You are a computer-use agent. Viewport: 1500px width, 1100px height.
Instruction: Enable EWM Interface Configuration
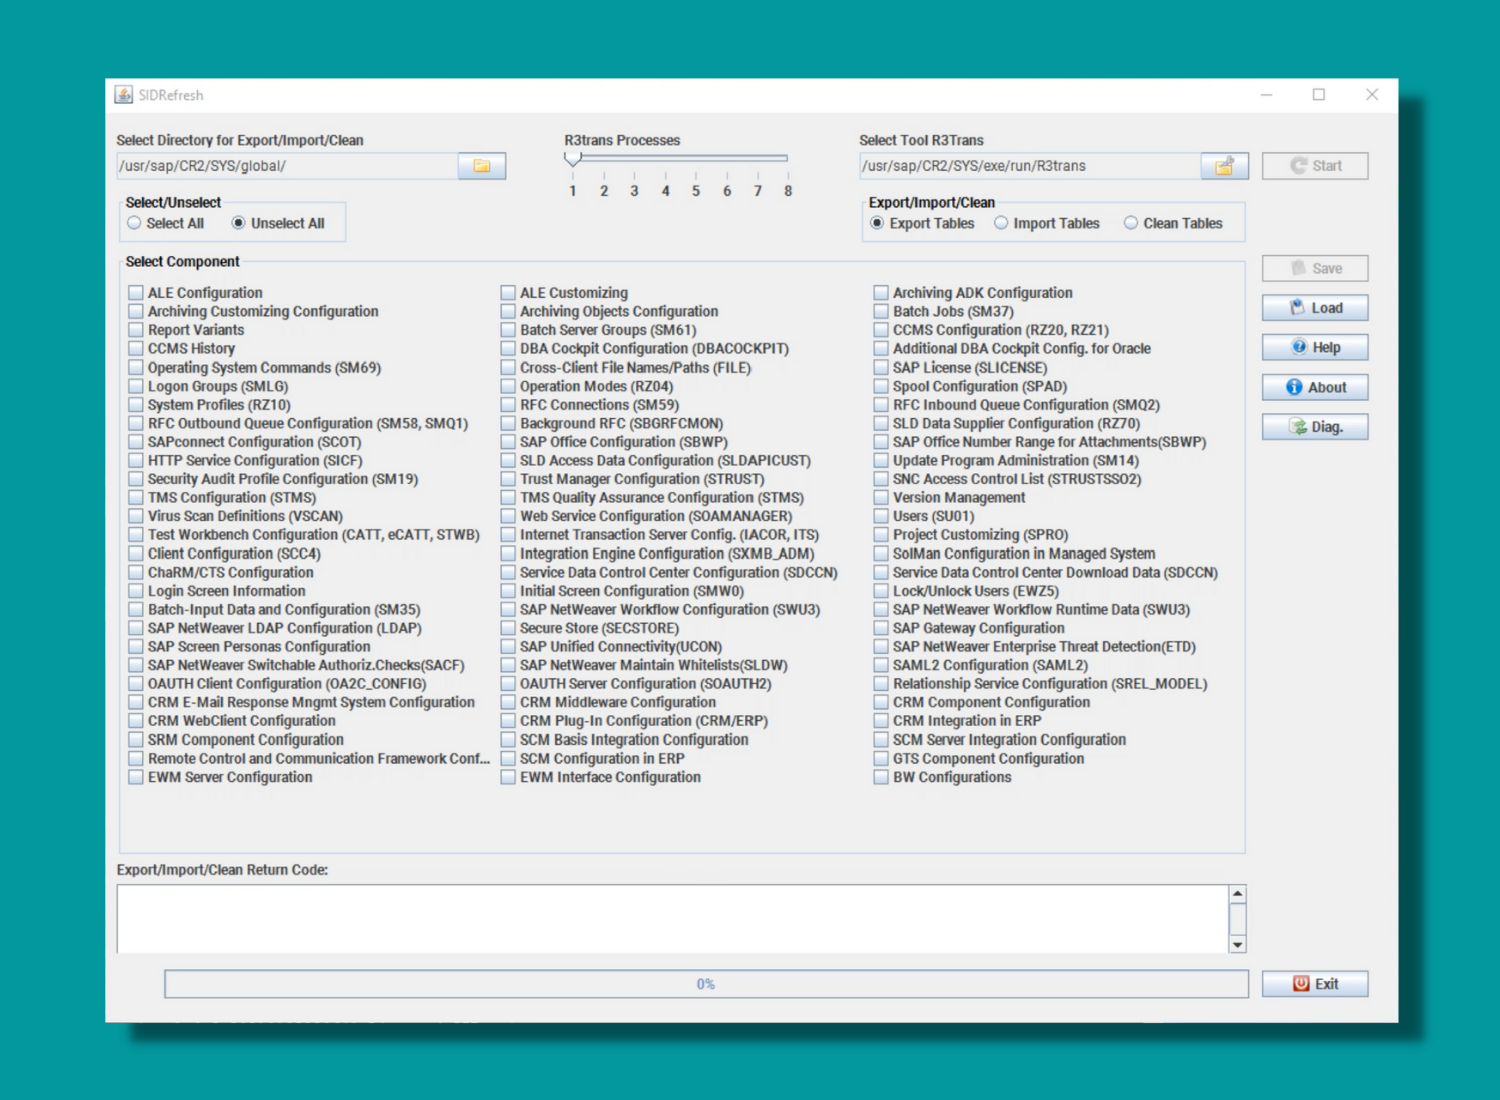tap(508, 777)
